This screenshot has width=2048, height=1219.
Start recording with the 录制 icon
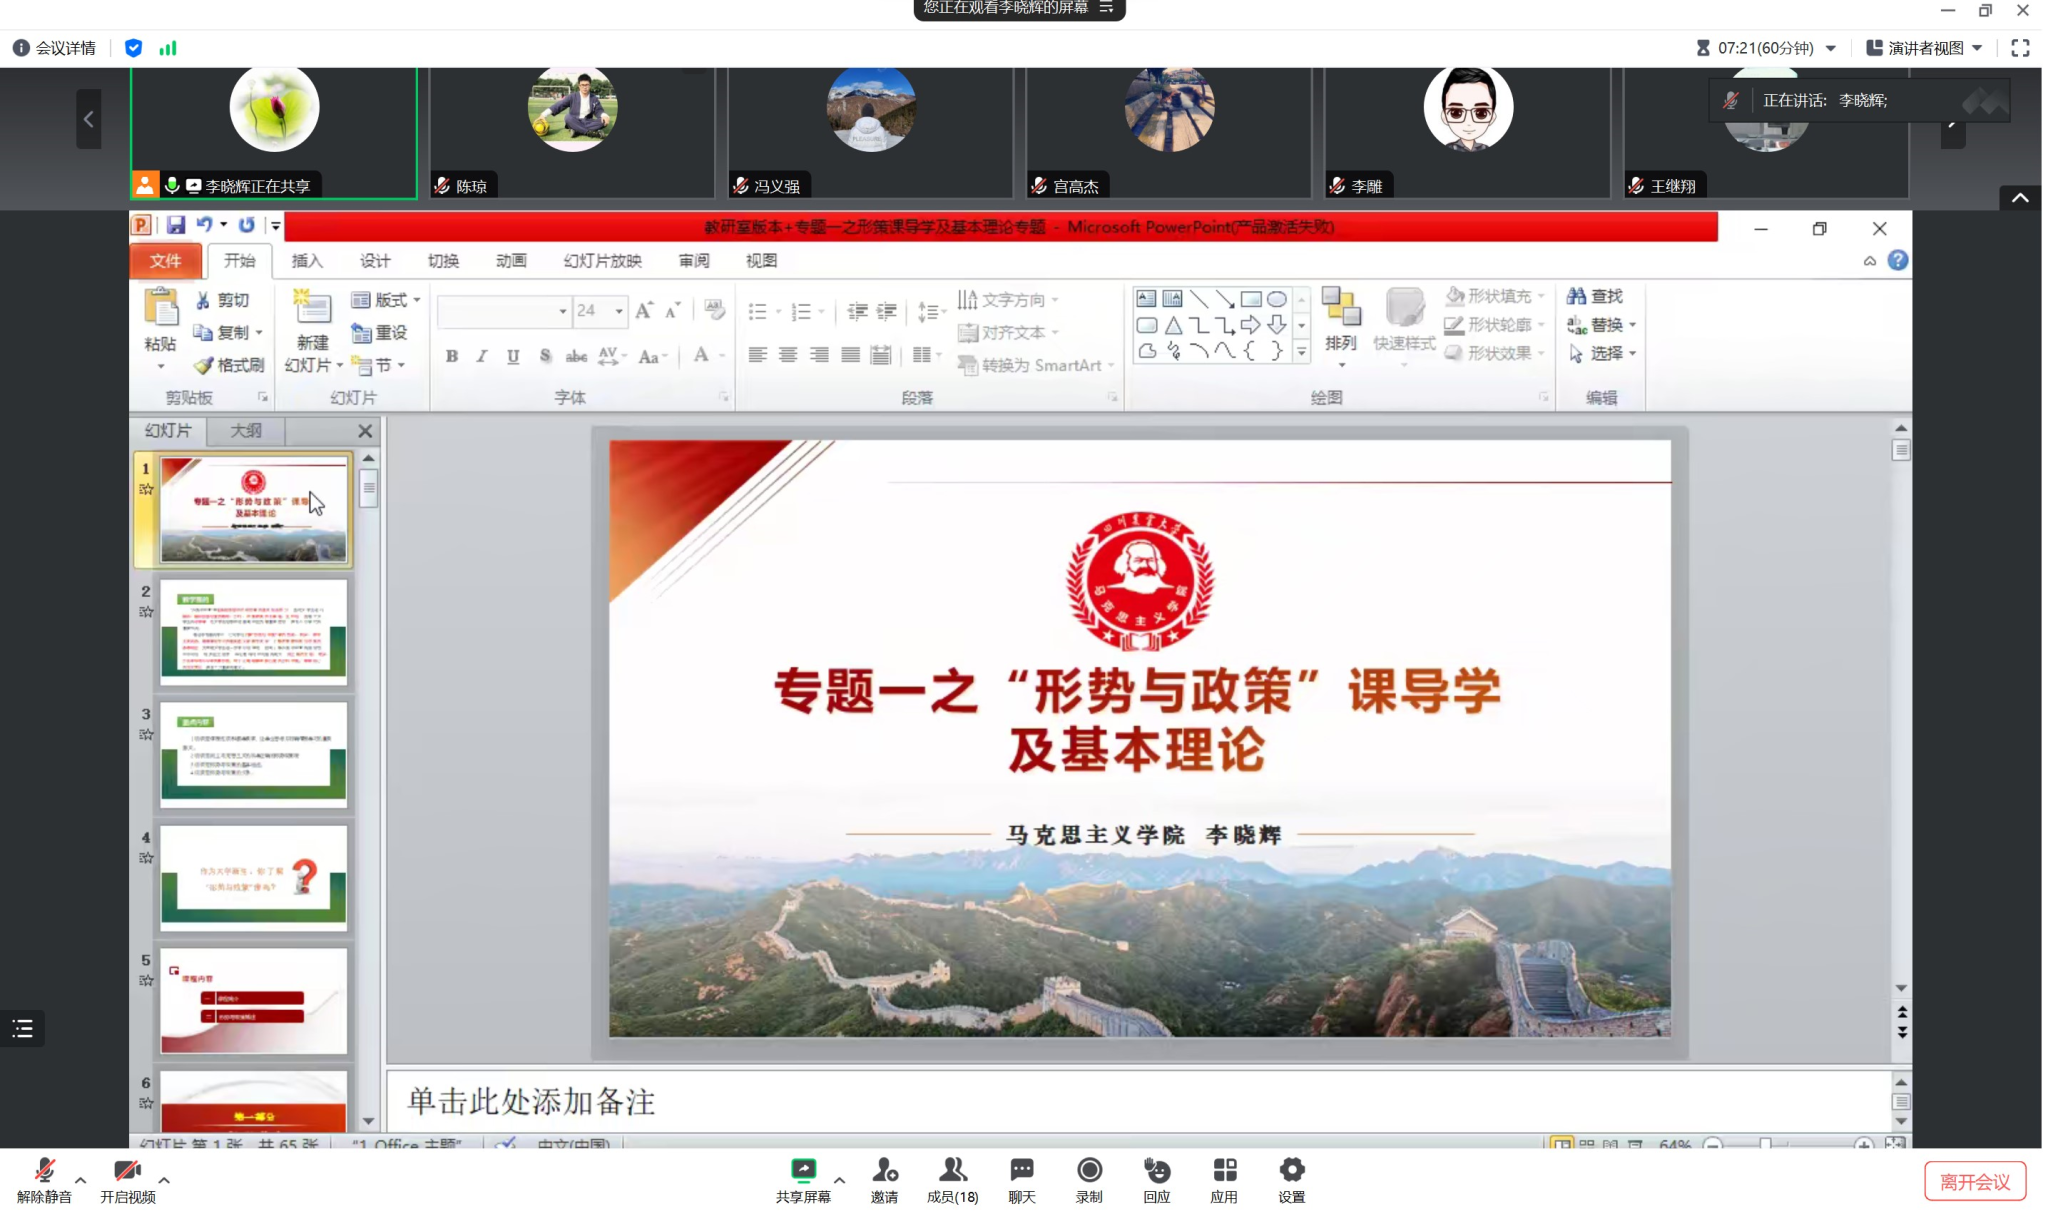tap(1087, 1178)
